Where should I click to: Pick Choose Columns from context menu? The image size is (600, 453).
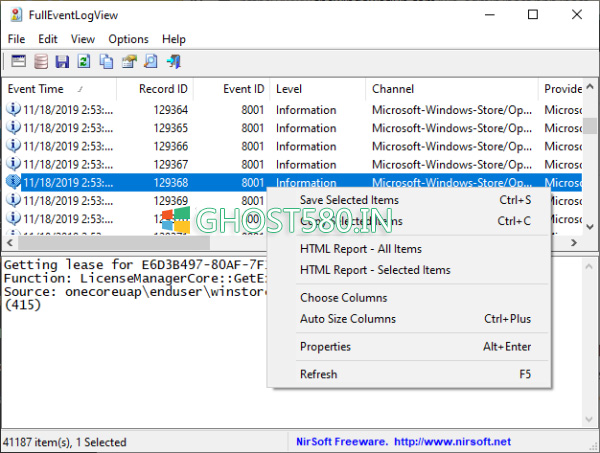[x=409, y=298]
